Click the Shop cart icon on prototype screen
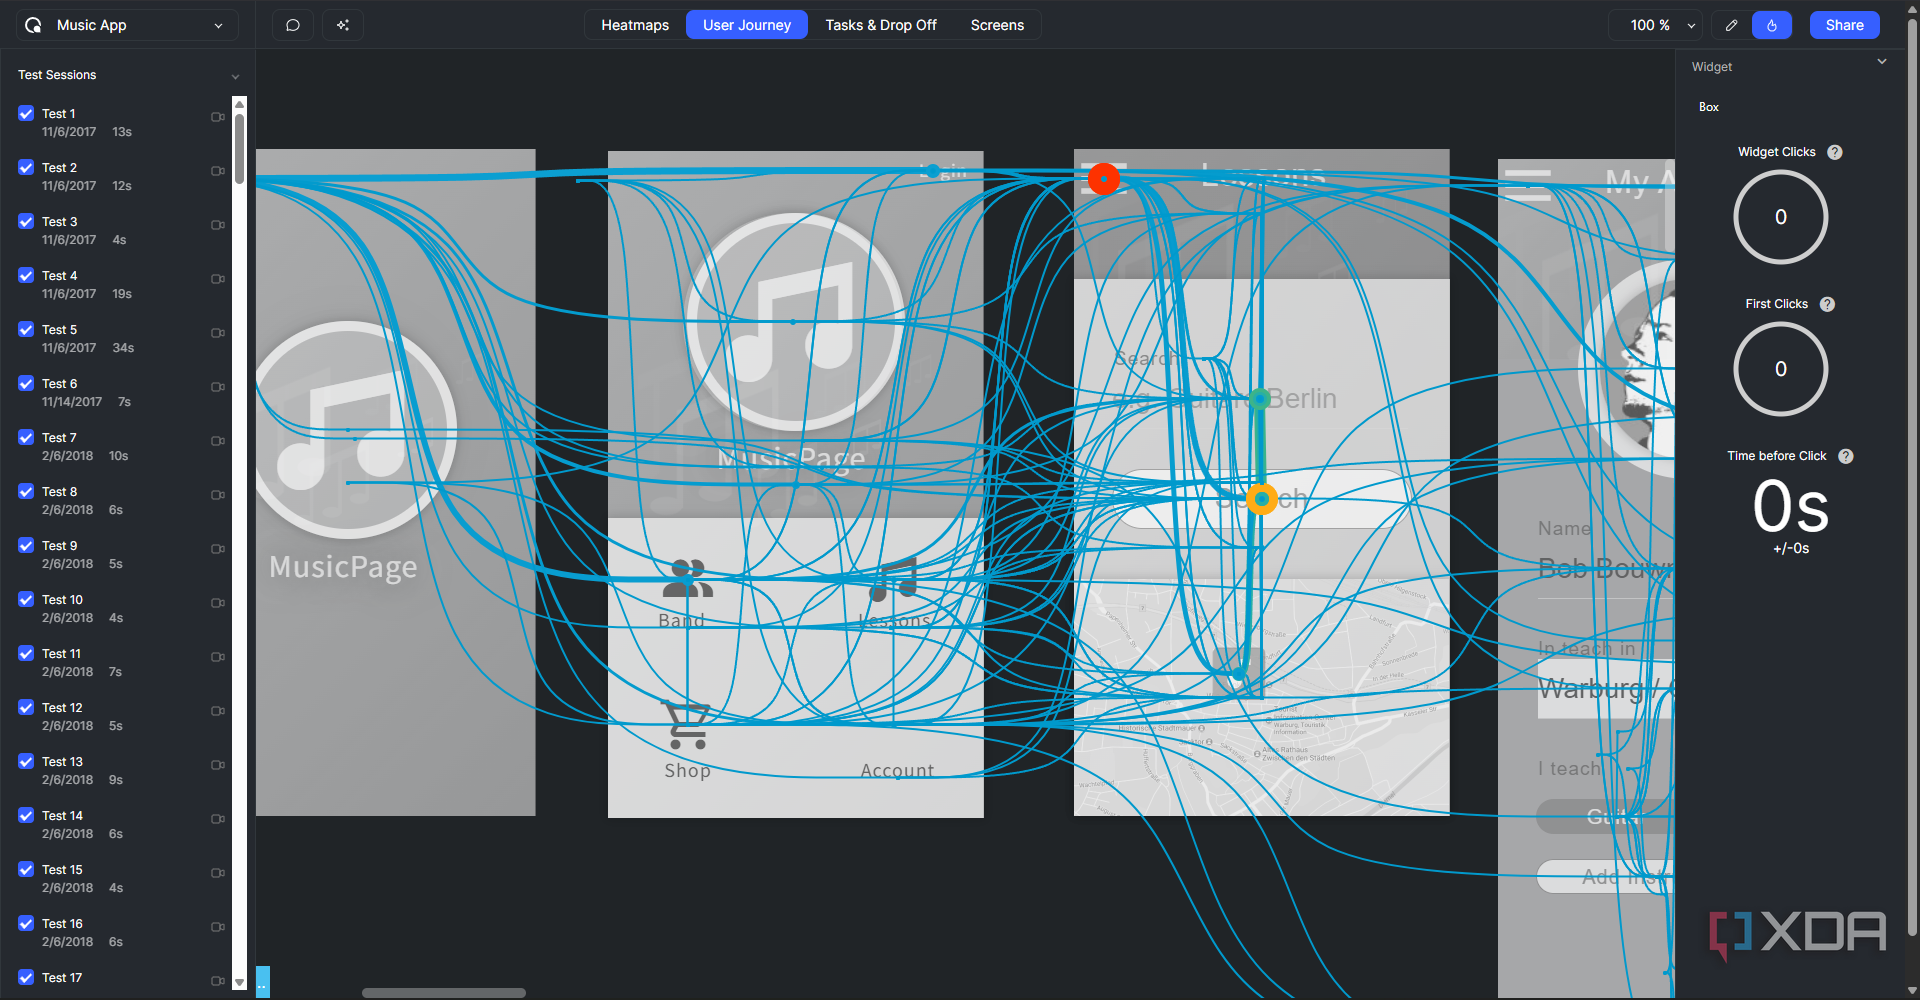Image resolution: width=1920 pixels, height=1000 pixels. point(687,725)
